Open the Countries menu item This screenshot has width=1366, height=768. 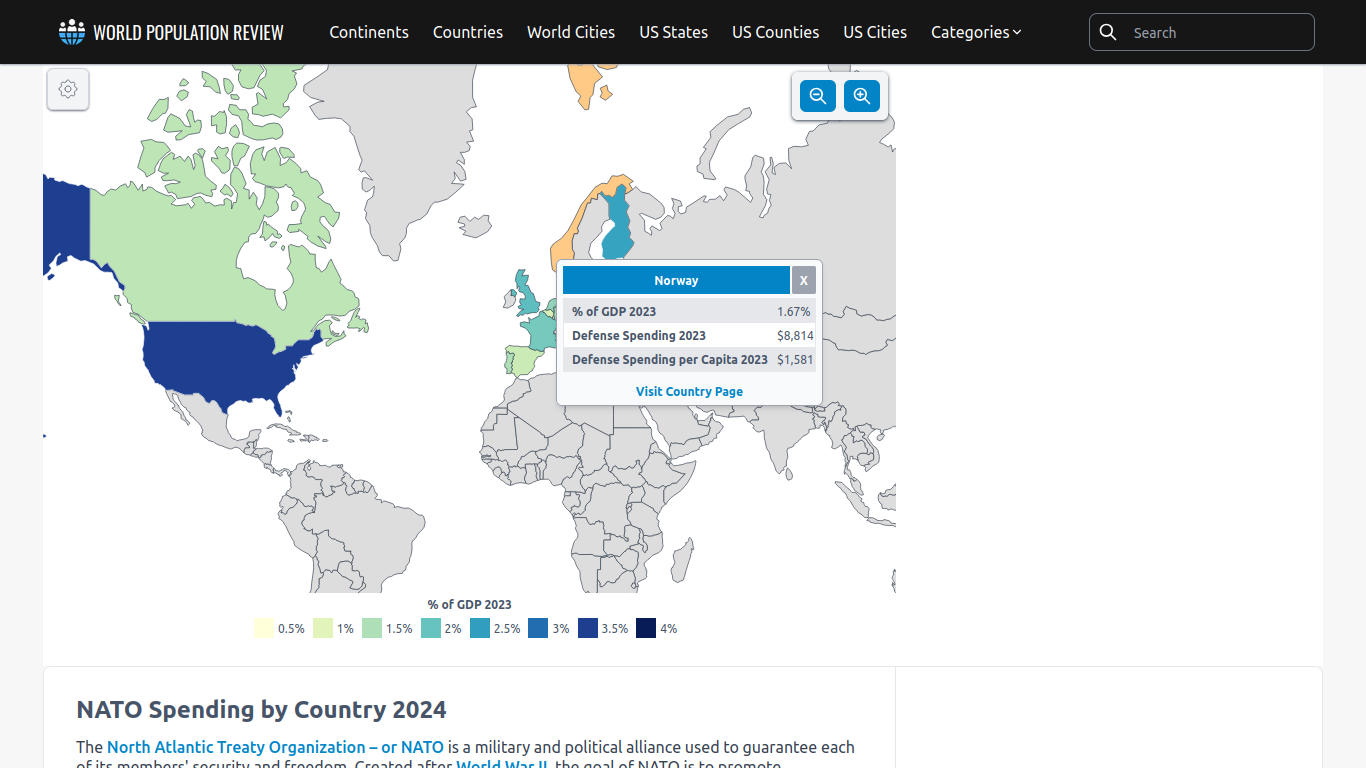pos(468,32)
